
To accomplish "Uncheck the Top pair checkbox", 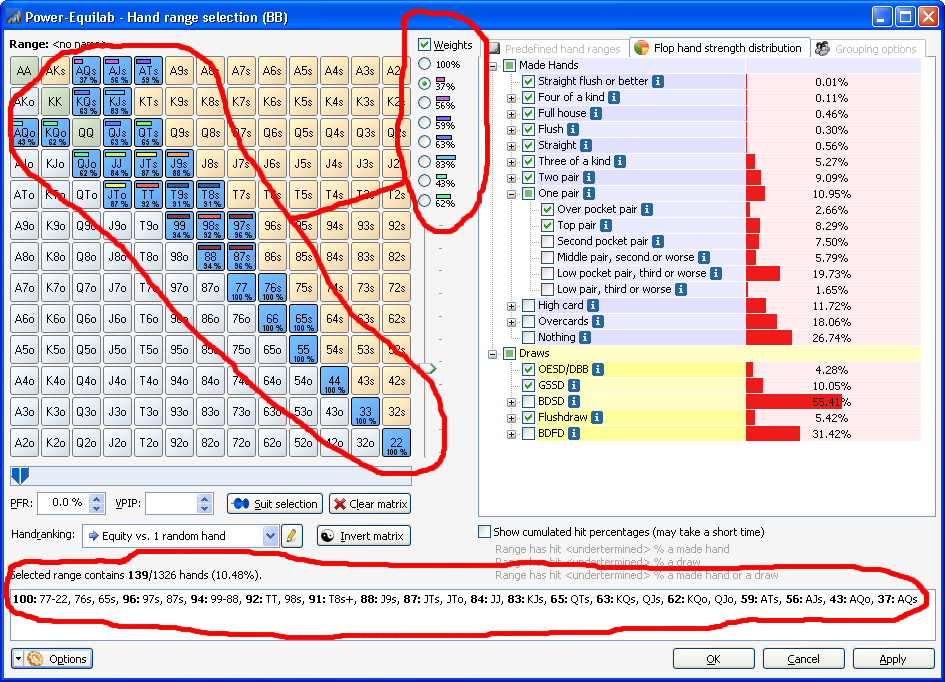I will (x=547, y=225).
